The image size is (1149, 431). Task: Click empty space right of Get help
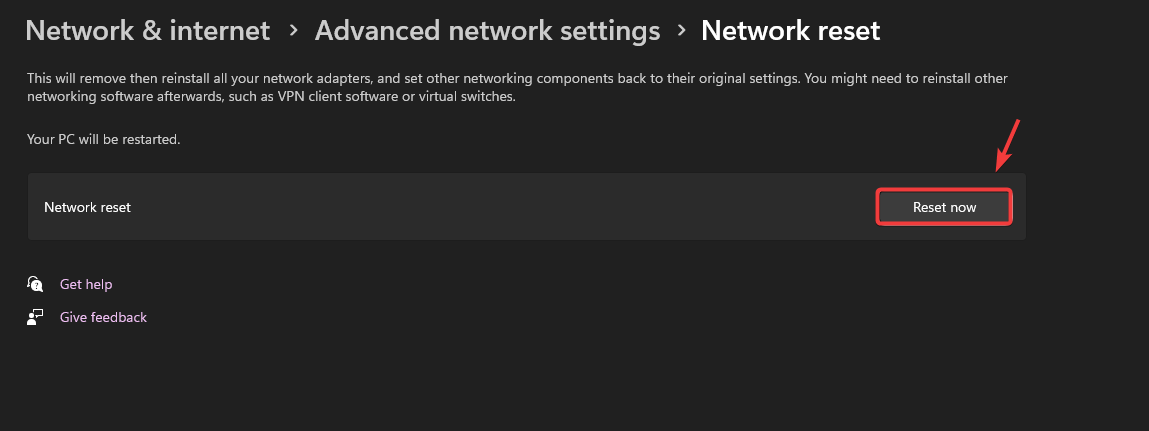pyautogui.click(x=400, y=284)
